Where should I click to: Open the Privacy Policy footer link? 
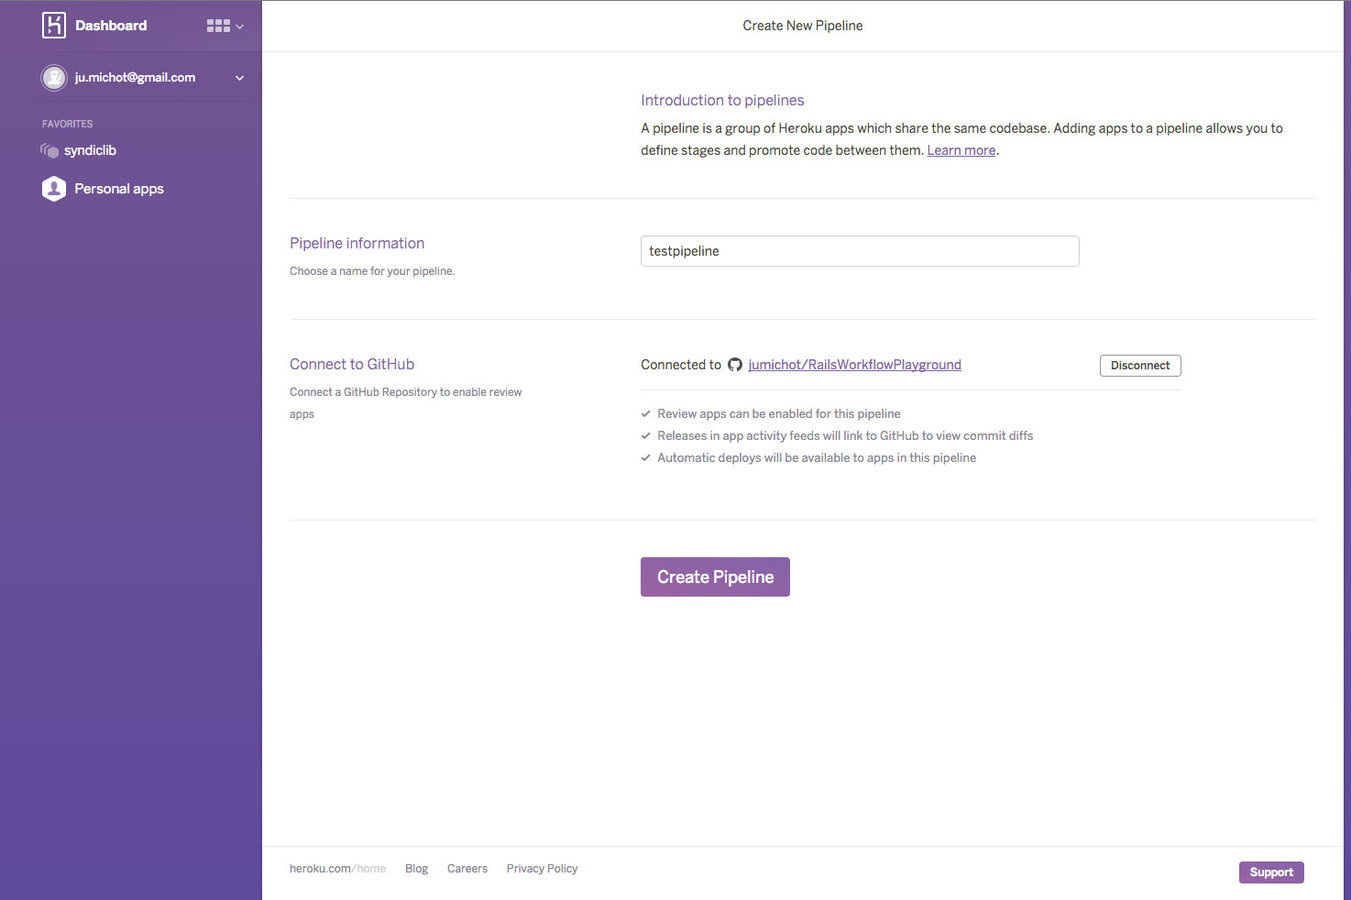[542, 869]
